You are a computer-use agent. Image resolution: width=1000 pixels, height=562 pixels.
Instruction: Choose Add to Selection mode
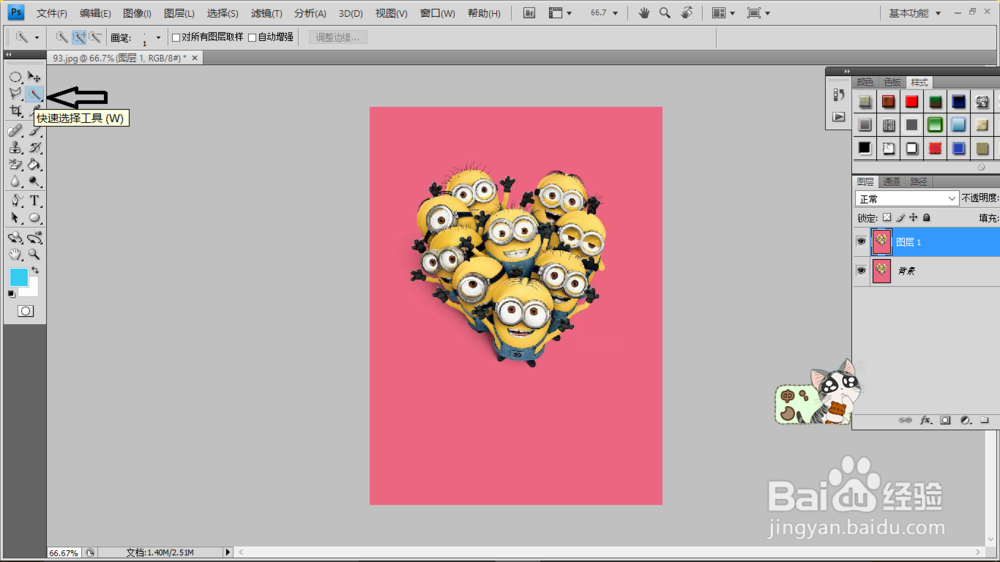(x=78, y=38)
